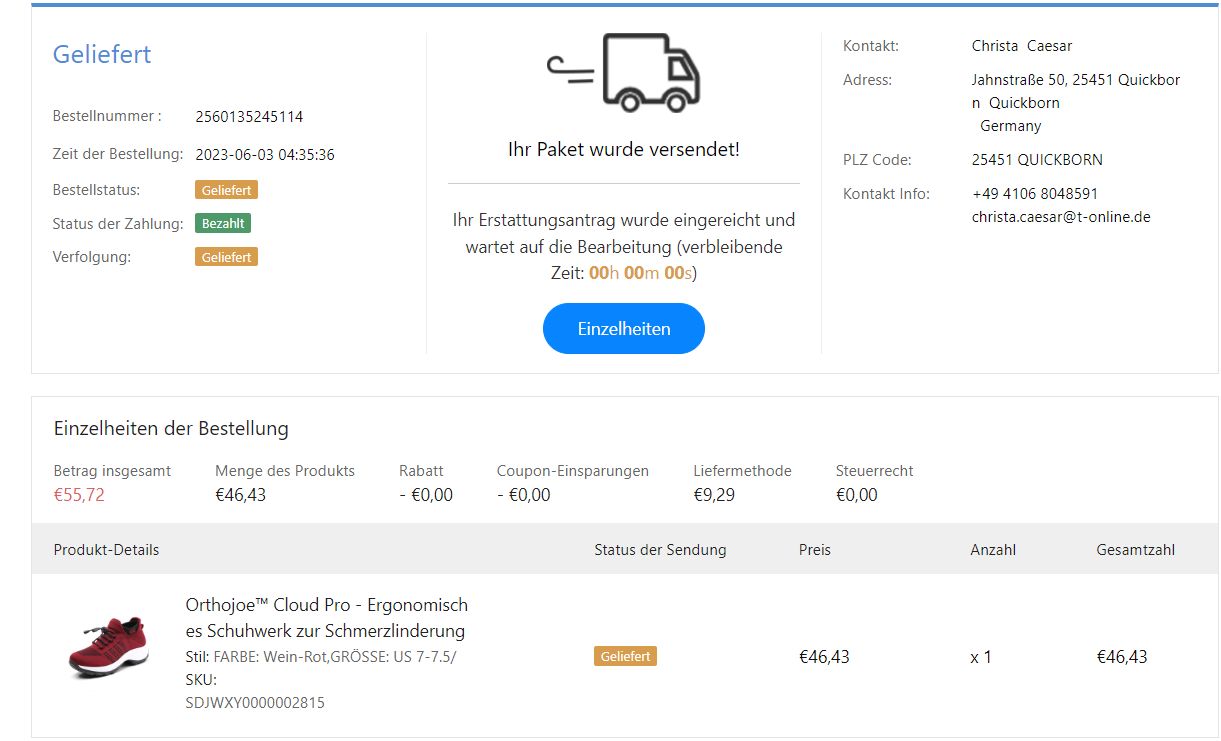Open the red shoe product thumbnail
The image size is (1221, 741).
point(110,647)
